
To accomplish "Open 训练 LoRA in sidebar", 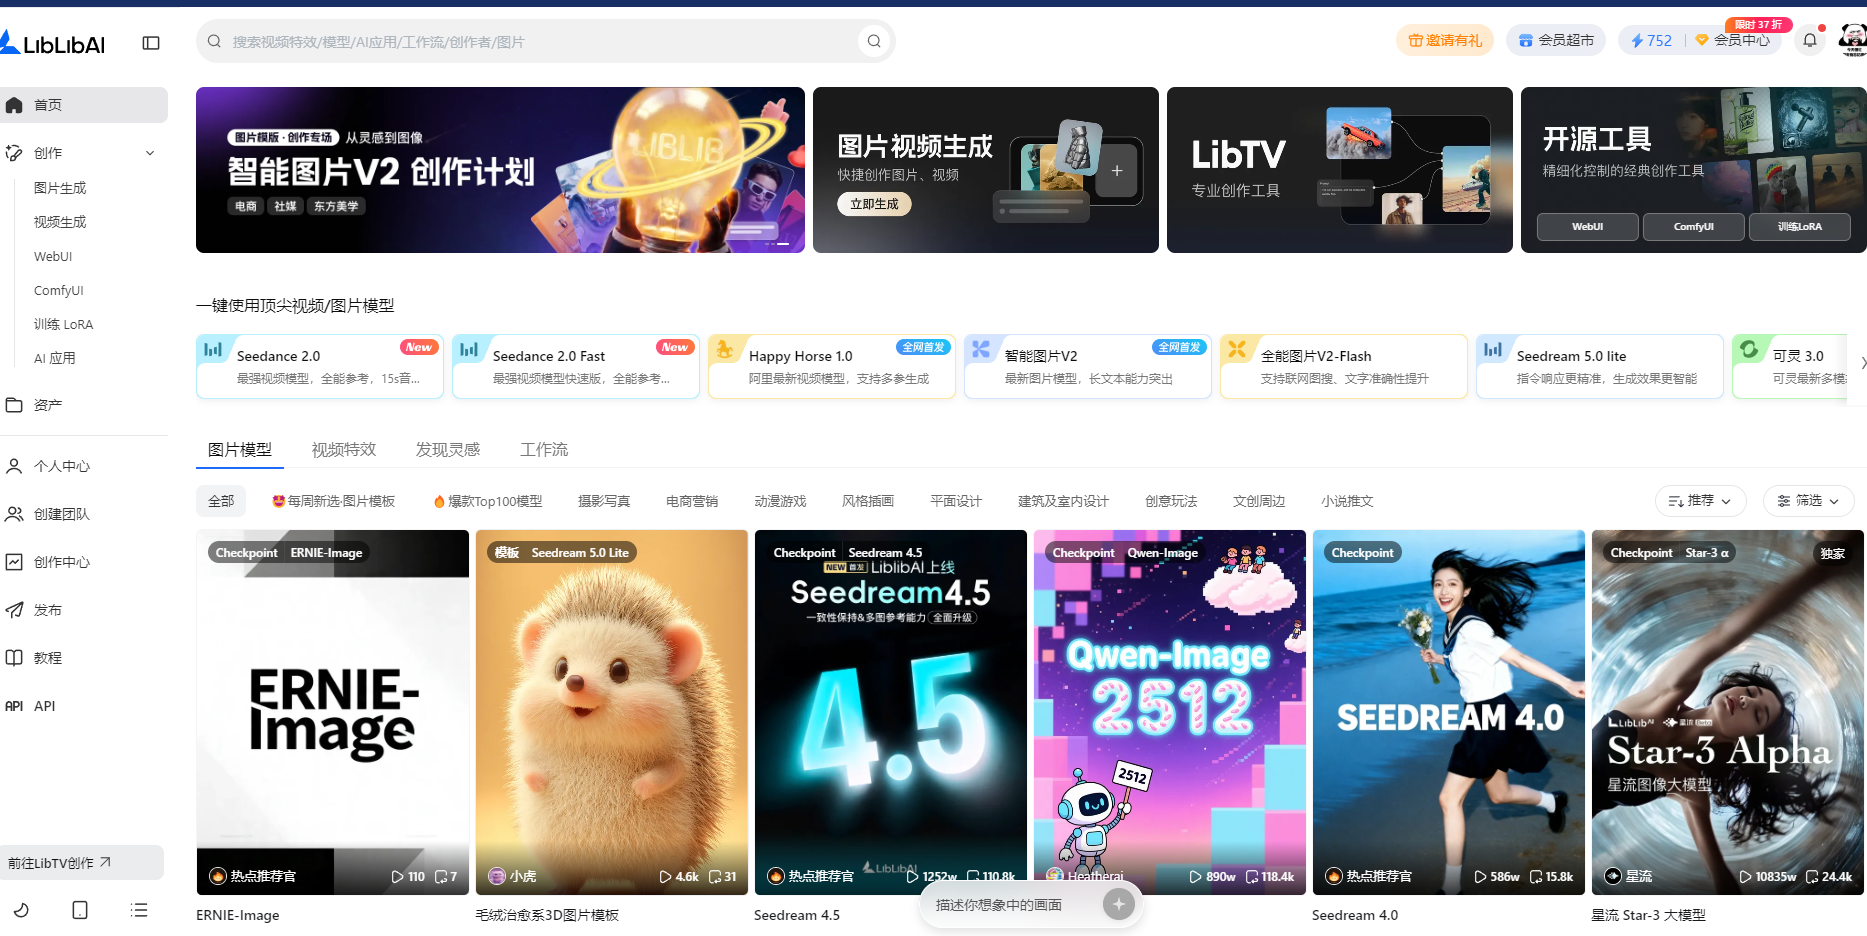I will click(x=63, y=324).
